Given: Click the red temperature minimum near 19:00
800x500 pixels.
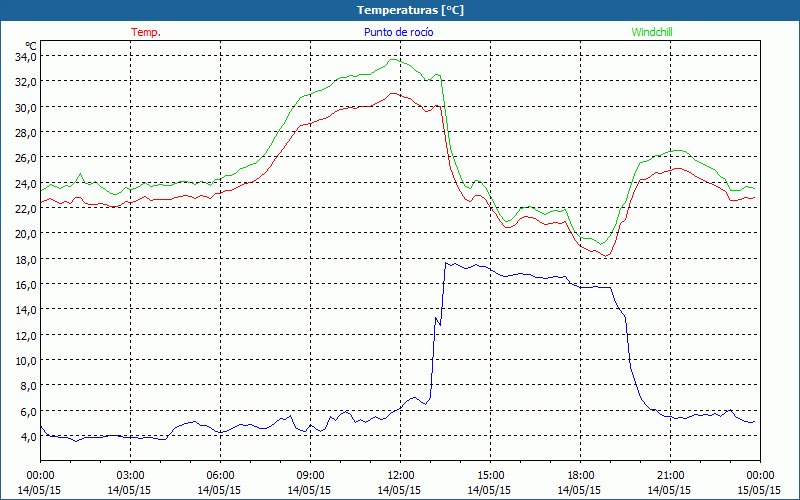Looking at the screenshot, I should [x=606, y=256].
